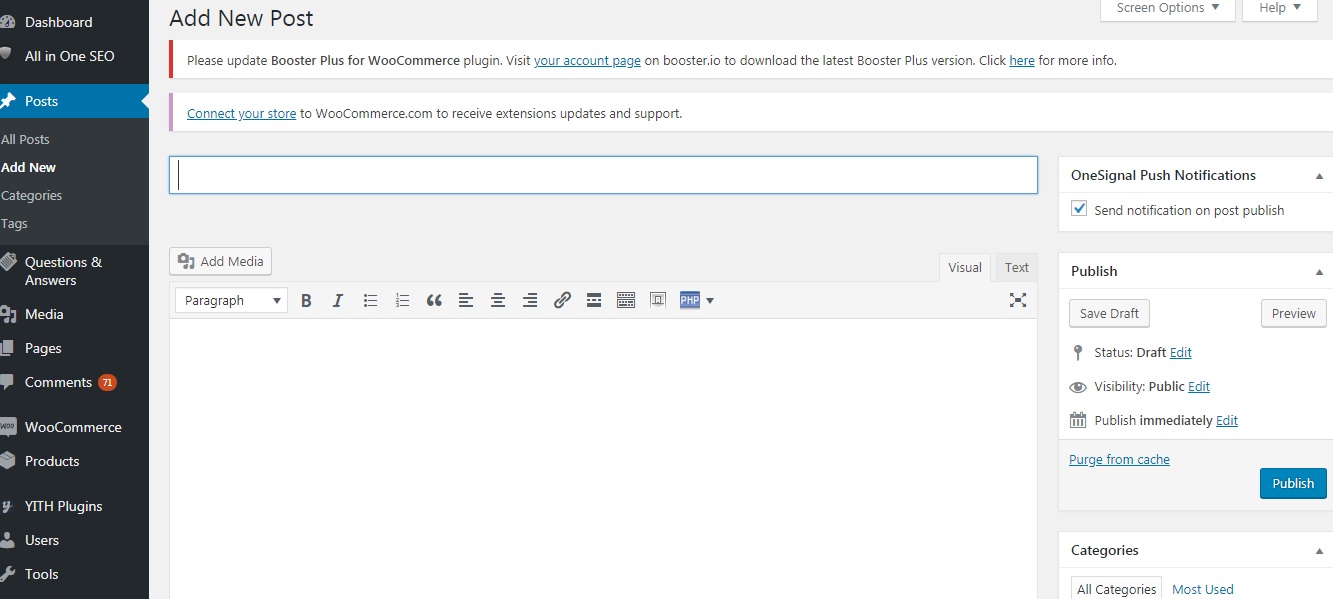Screen dimensions: 1333x599
Task: Click inside the post content editor
Action: tap(603, 458)
